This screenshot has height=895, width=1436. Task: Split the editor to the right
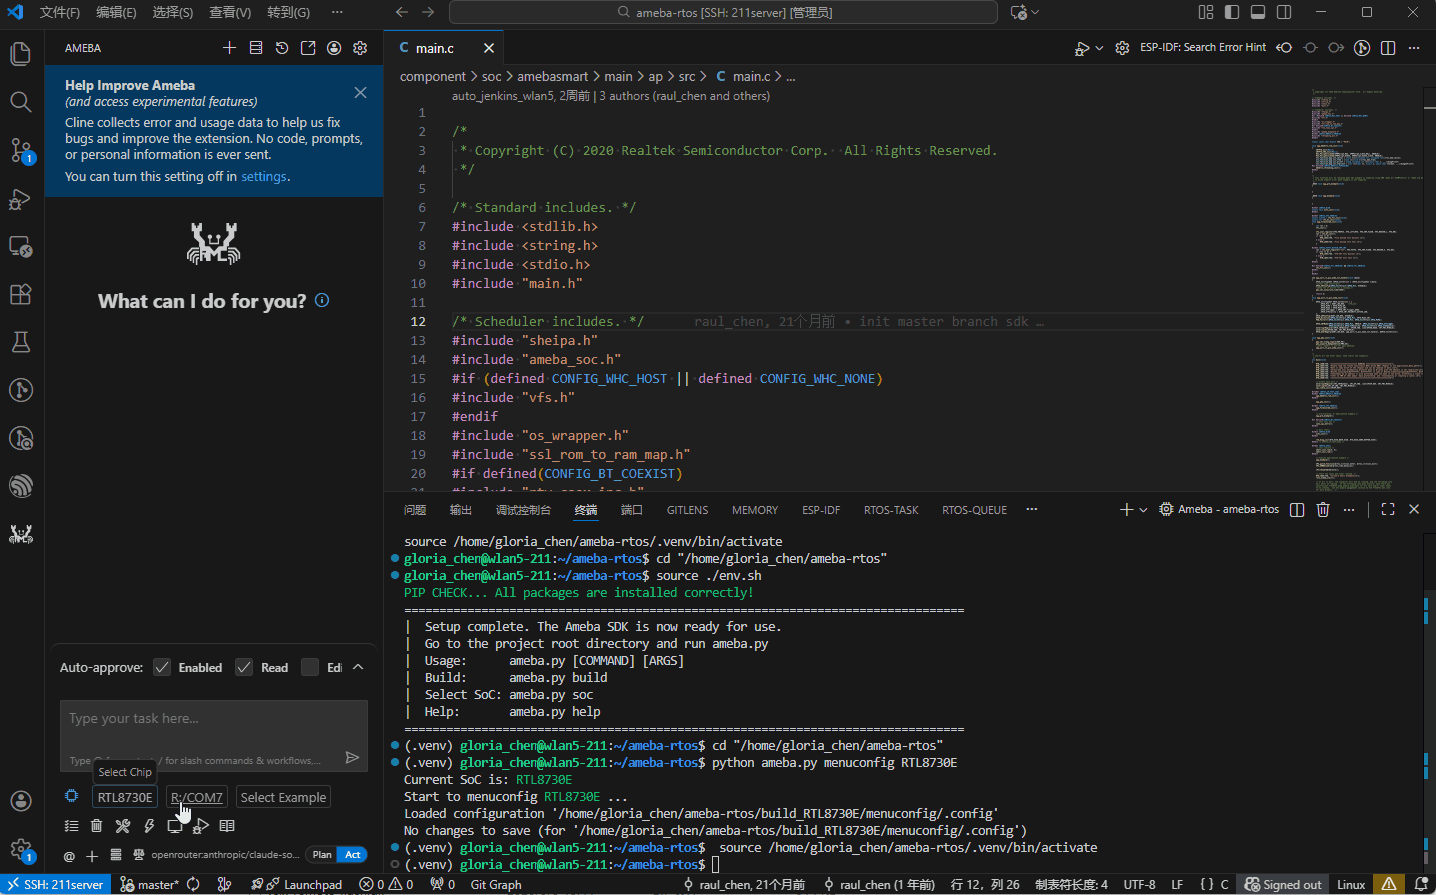[1388, 48]
